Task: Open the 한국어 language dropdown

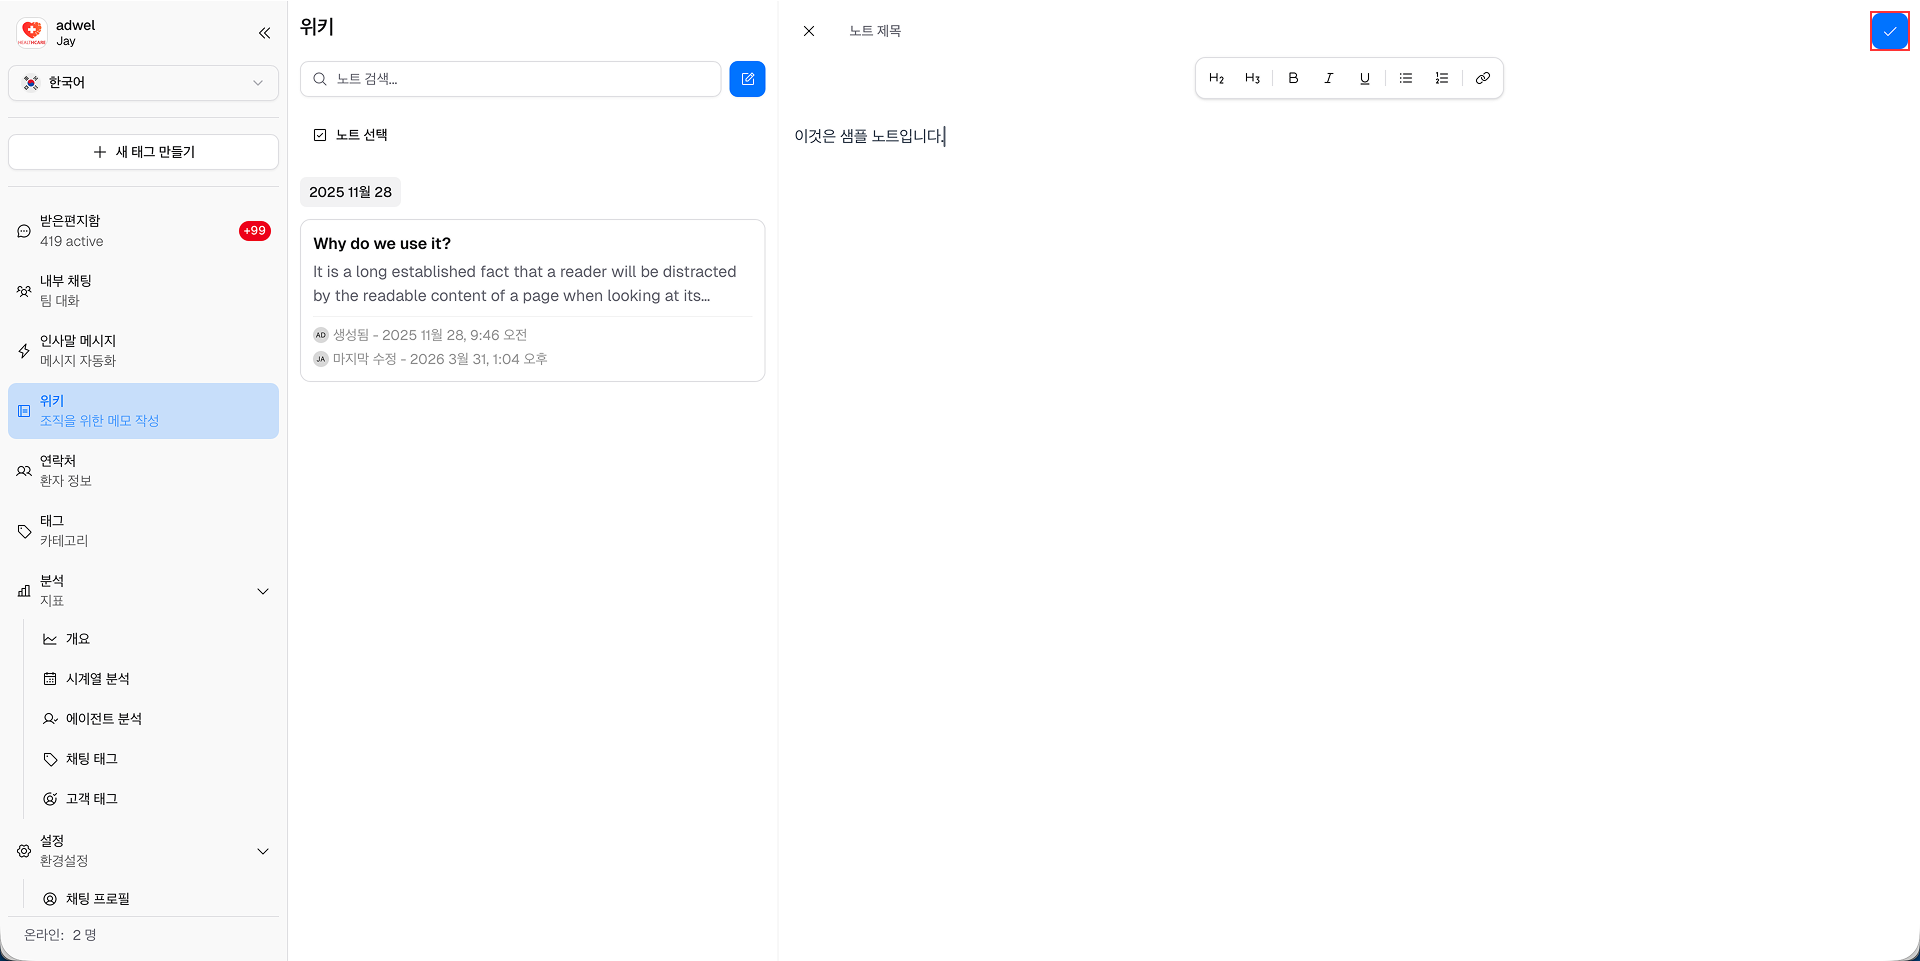Action: 143,83
